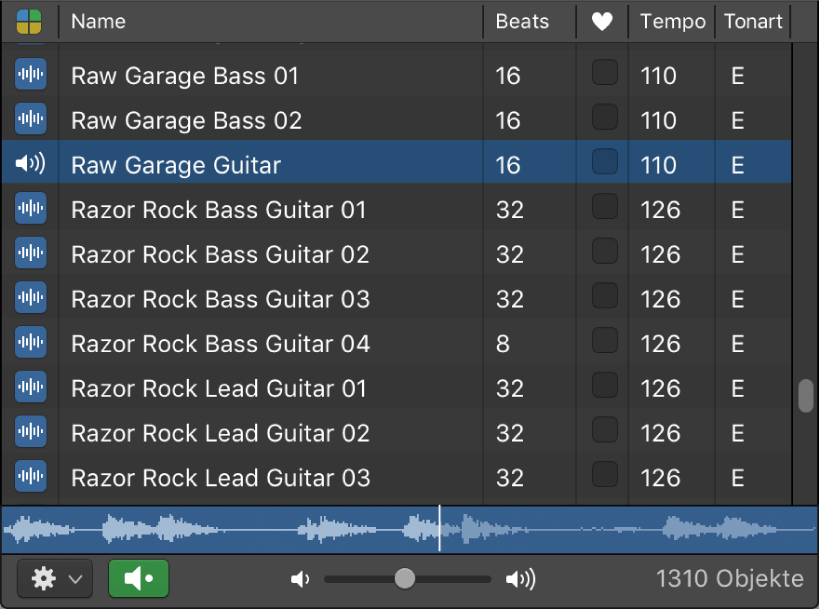The height and width of the screenshot is (609, 819).
Task: Click the heart favorites column header icon
Action: [x=602, y=21]
